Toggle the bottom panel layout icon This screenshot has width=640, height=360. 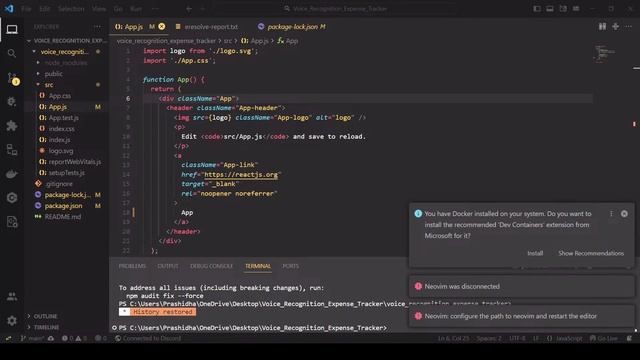tap(550, 9)
